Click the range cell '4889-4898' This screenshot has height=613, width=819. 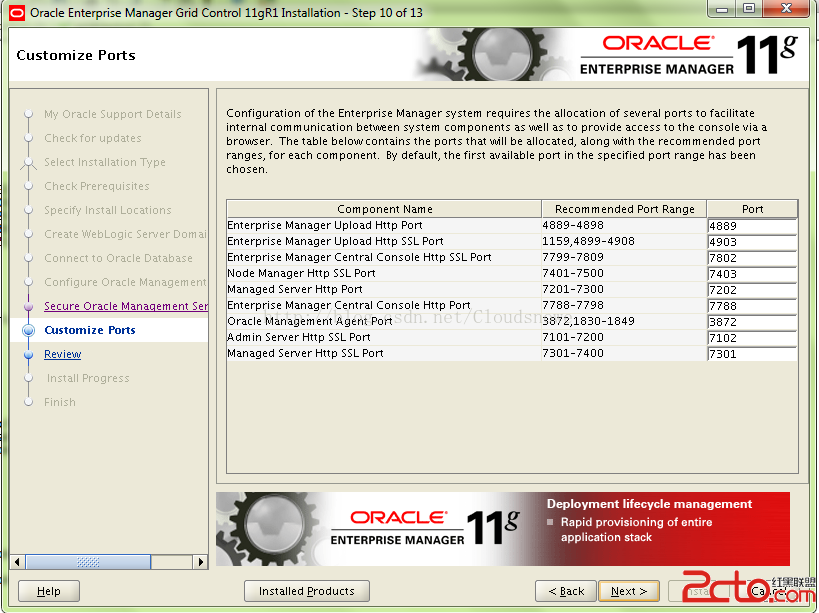tap(573, 225)
